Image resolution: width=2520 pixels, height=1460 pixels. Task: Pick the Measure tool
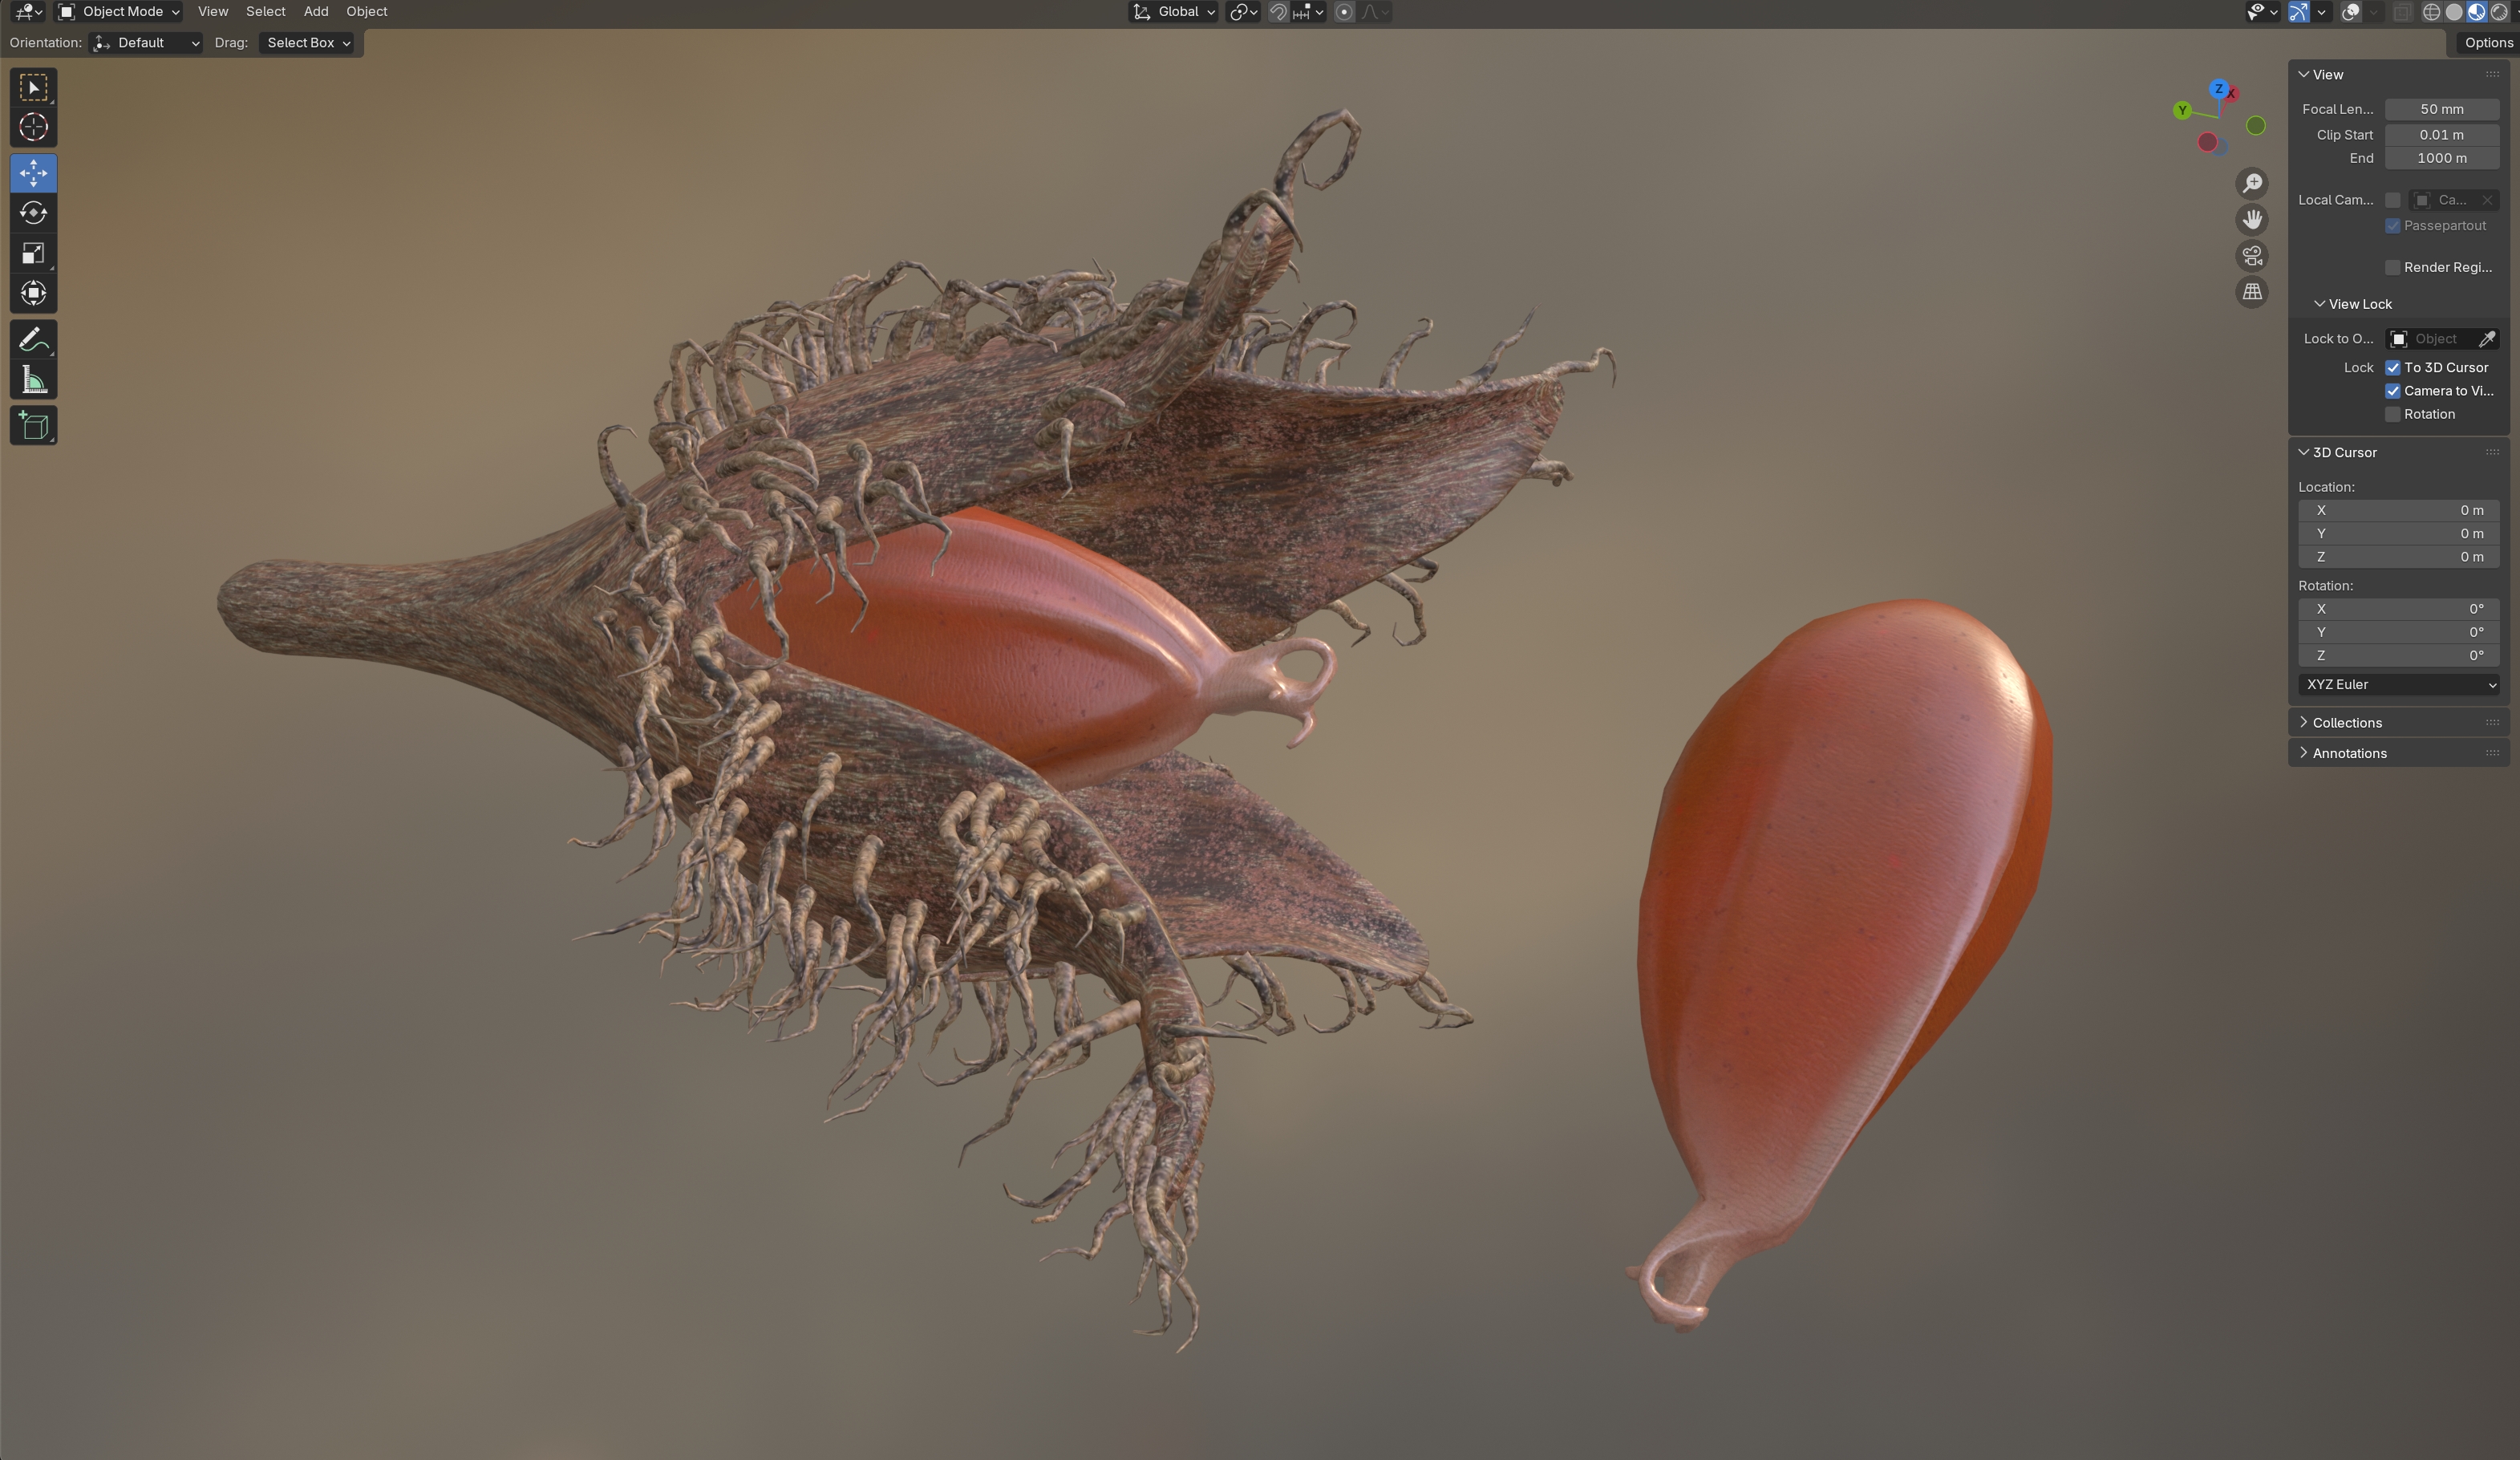(33, 381)
